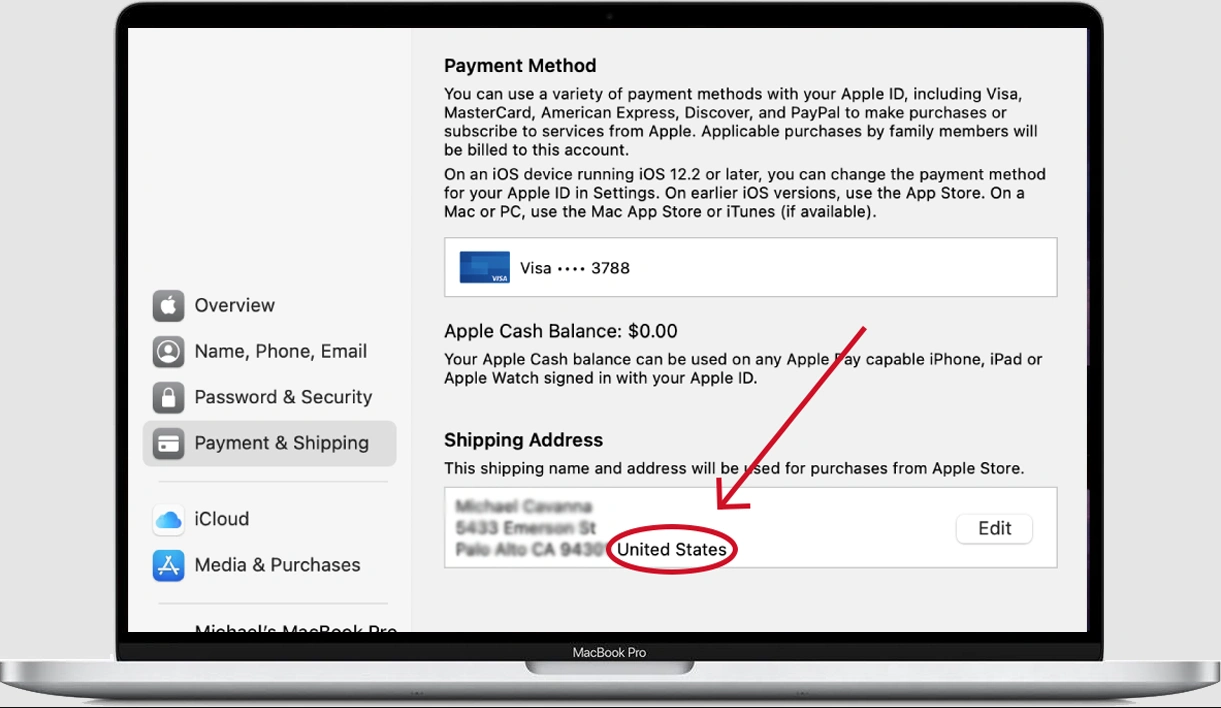Click the Apple logo Overview icon

(x=168, y=305)
